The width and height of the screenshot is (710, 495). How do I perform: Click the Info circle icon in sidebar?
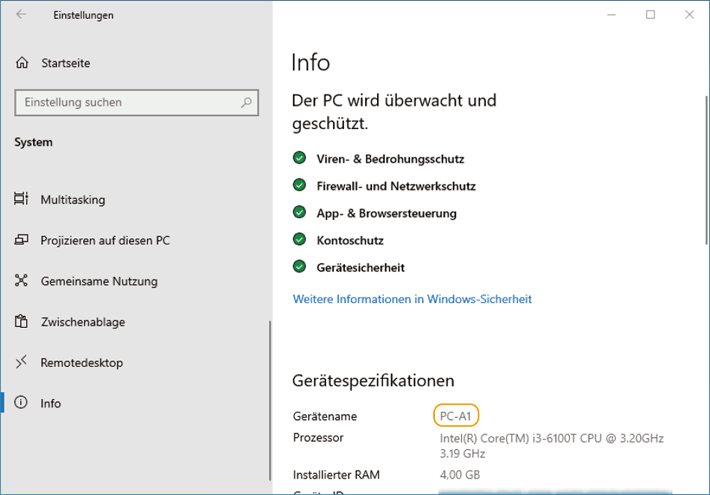21,403
